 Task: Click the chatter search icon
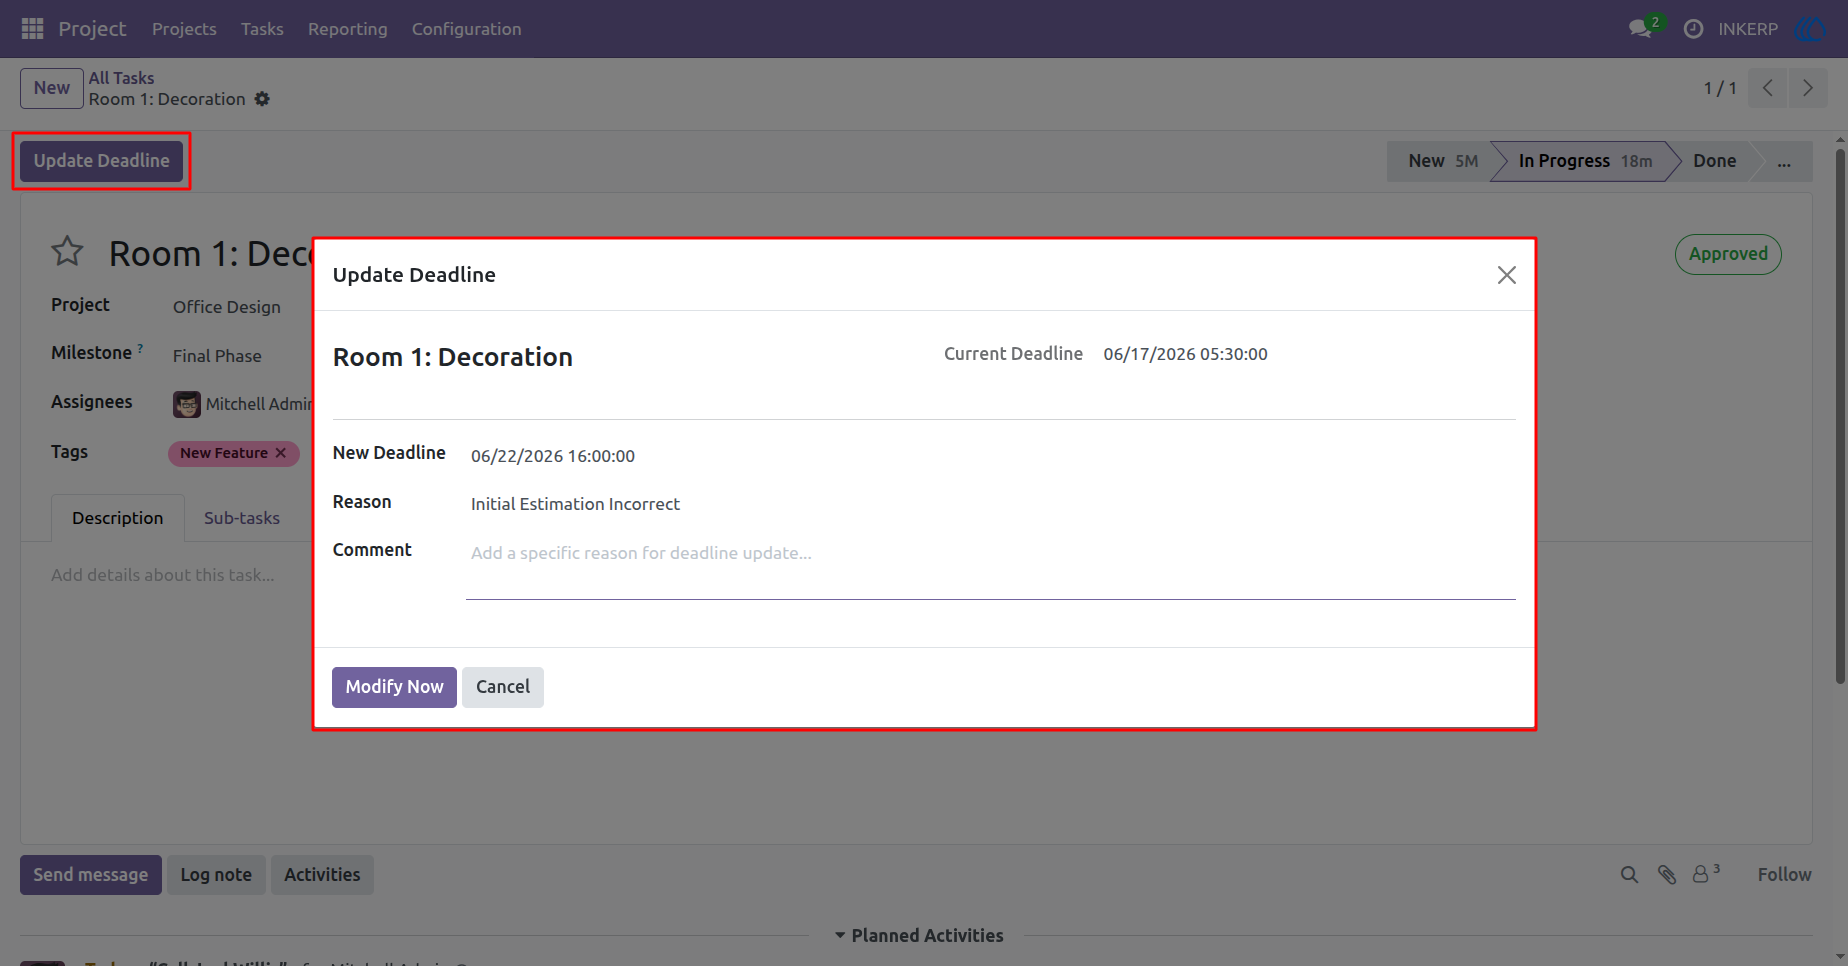coord(1629,875)
